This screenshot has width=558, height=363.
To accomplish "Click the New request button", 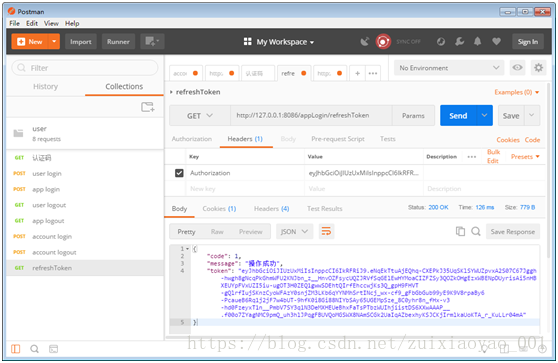I will pos(30,42).
